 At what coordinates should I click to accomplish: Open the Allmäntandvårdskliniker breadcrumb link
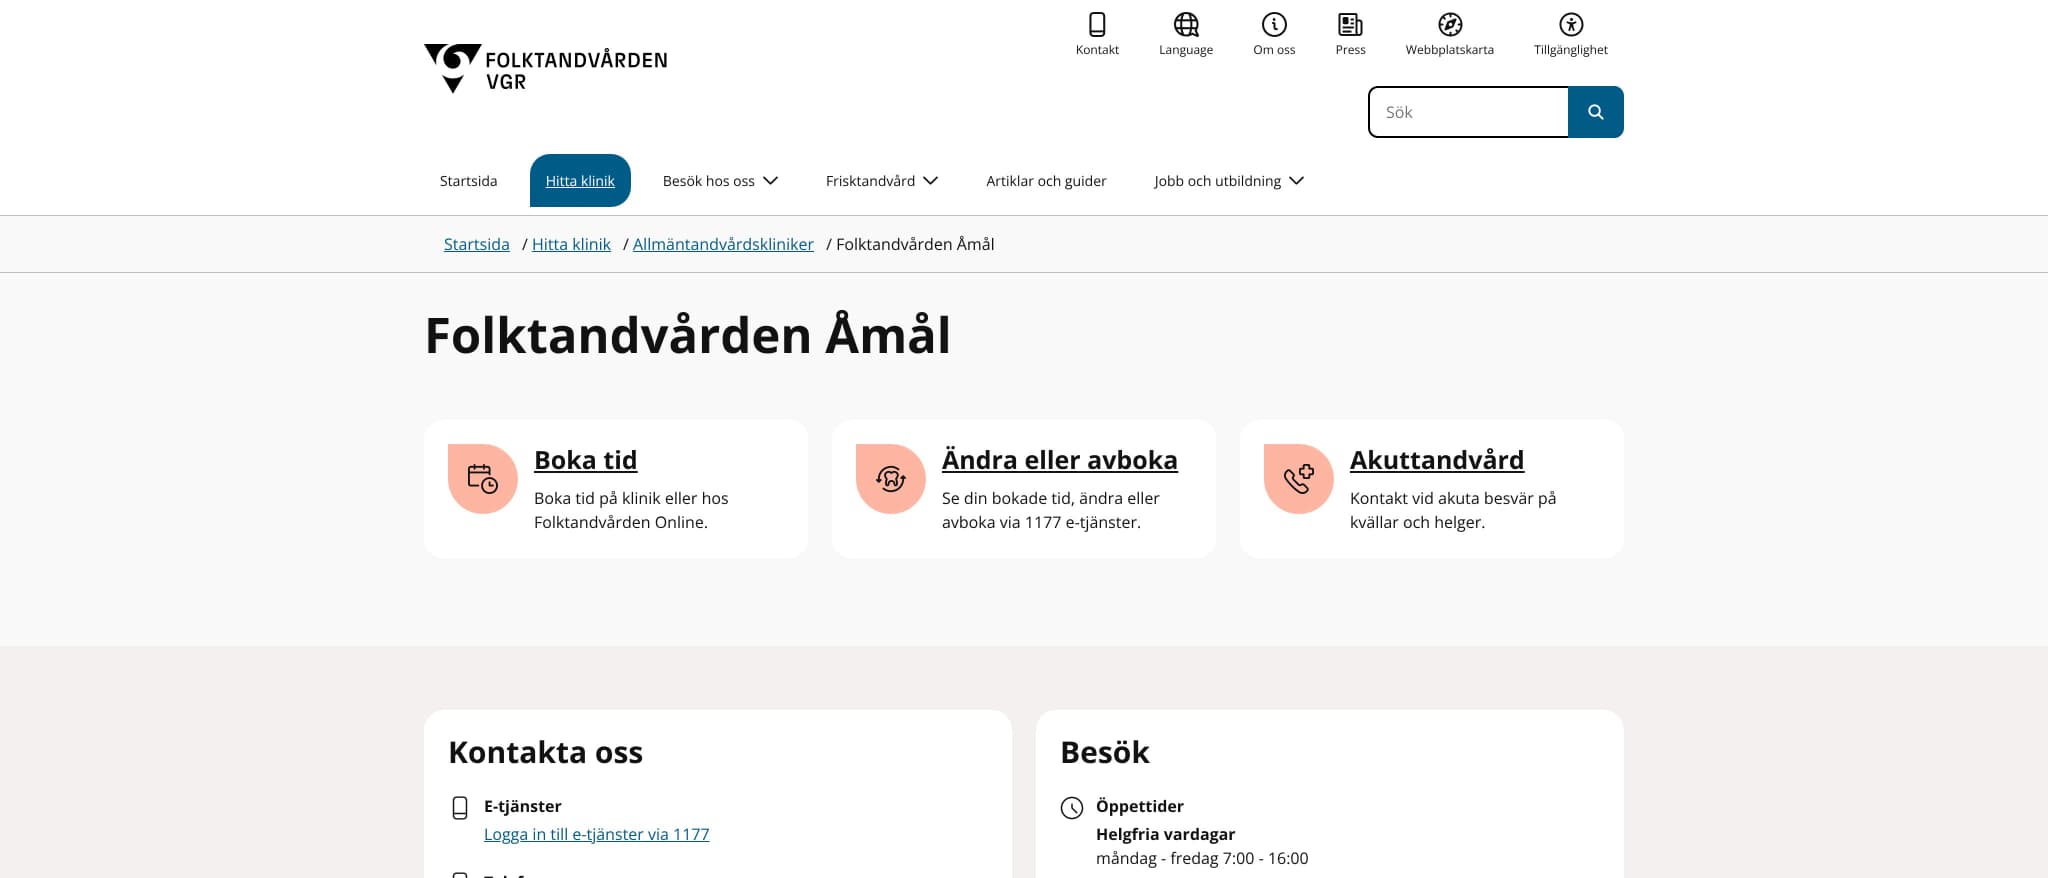pos(723,244)
